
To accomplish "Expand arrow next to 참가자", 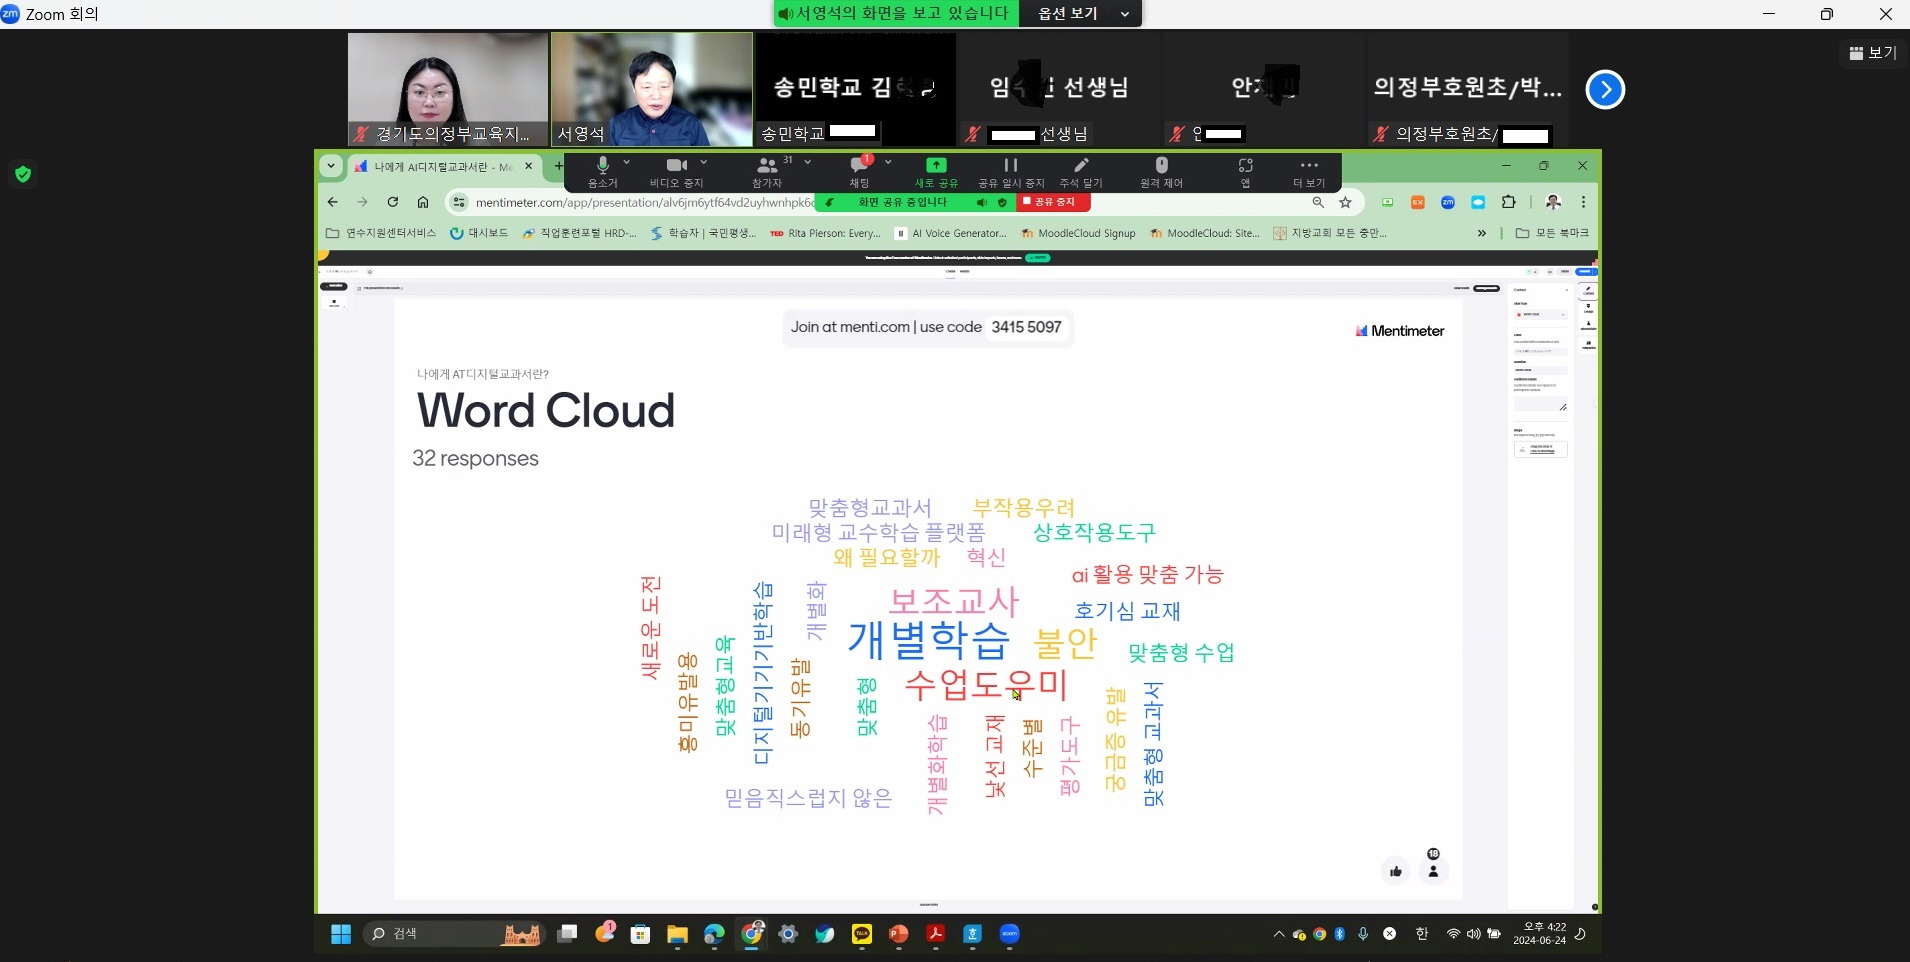I will (x=808, y=162).
